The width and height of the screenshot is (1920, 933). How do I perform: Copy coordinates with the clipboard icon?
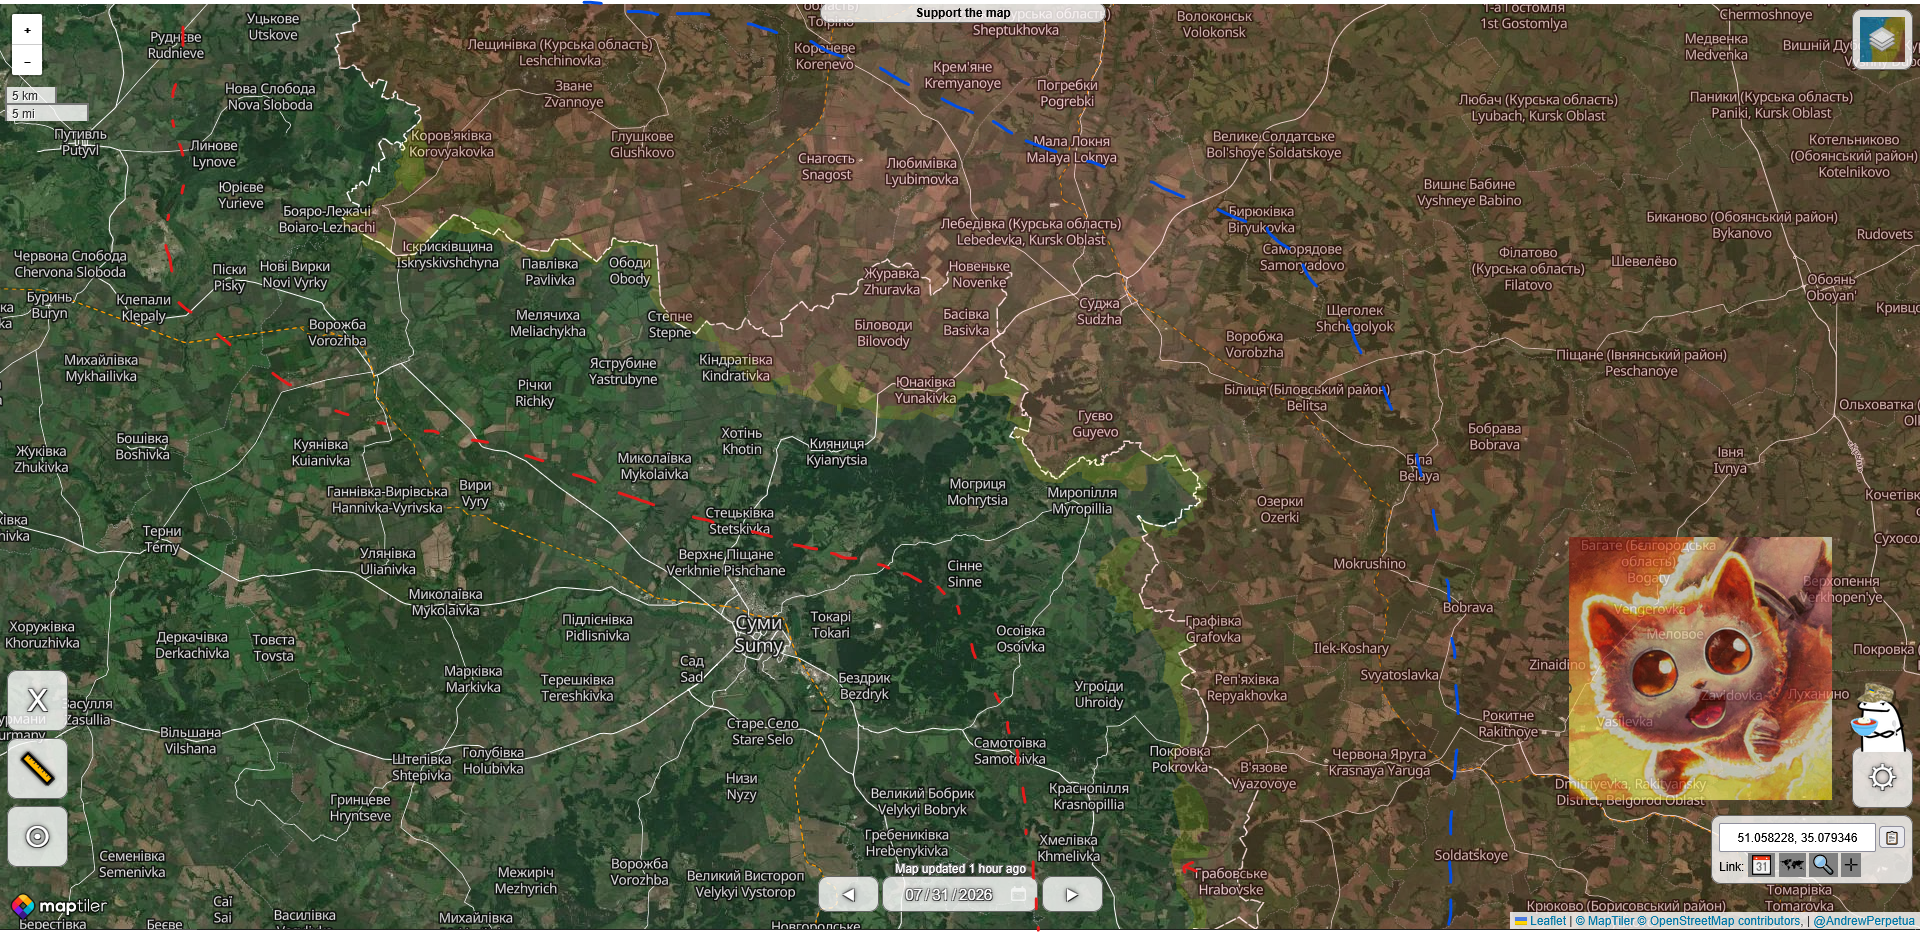[x=1891, y=838]
